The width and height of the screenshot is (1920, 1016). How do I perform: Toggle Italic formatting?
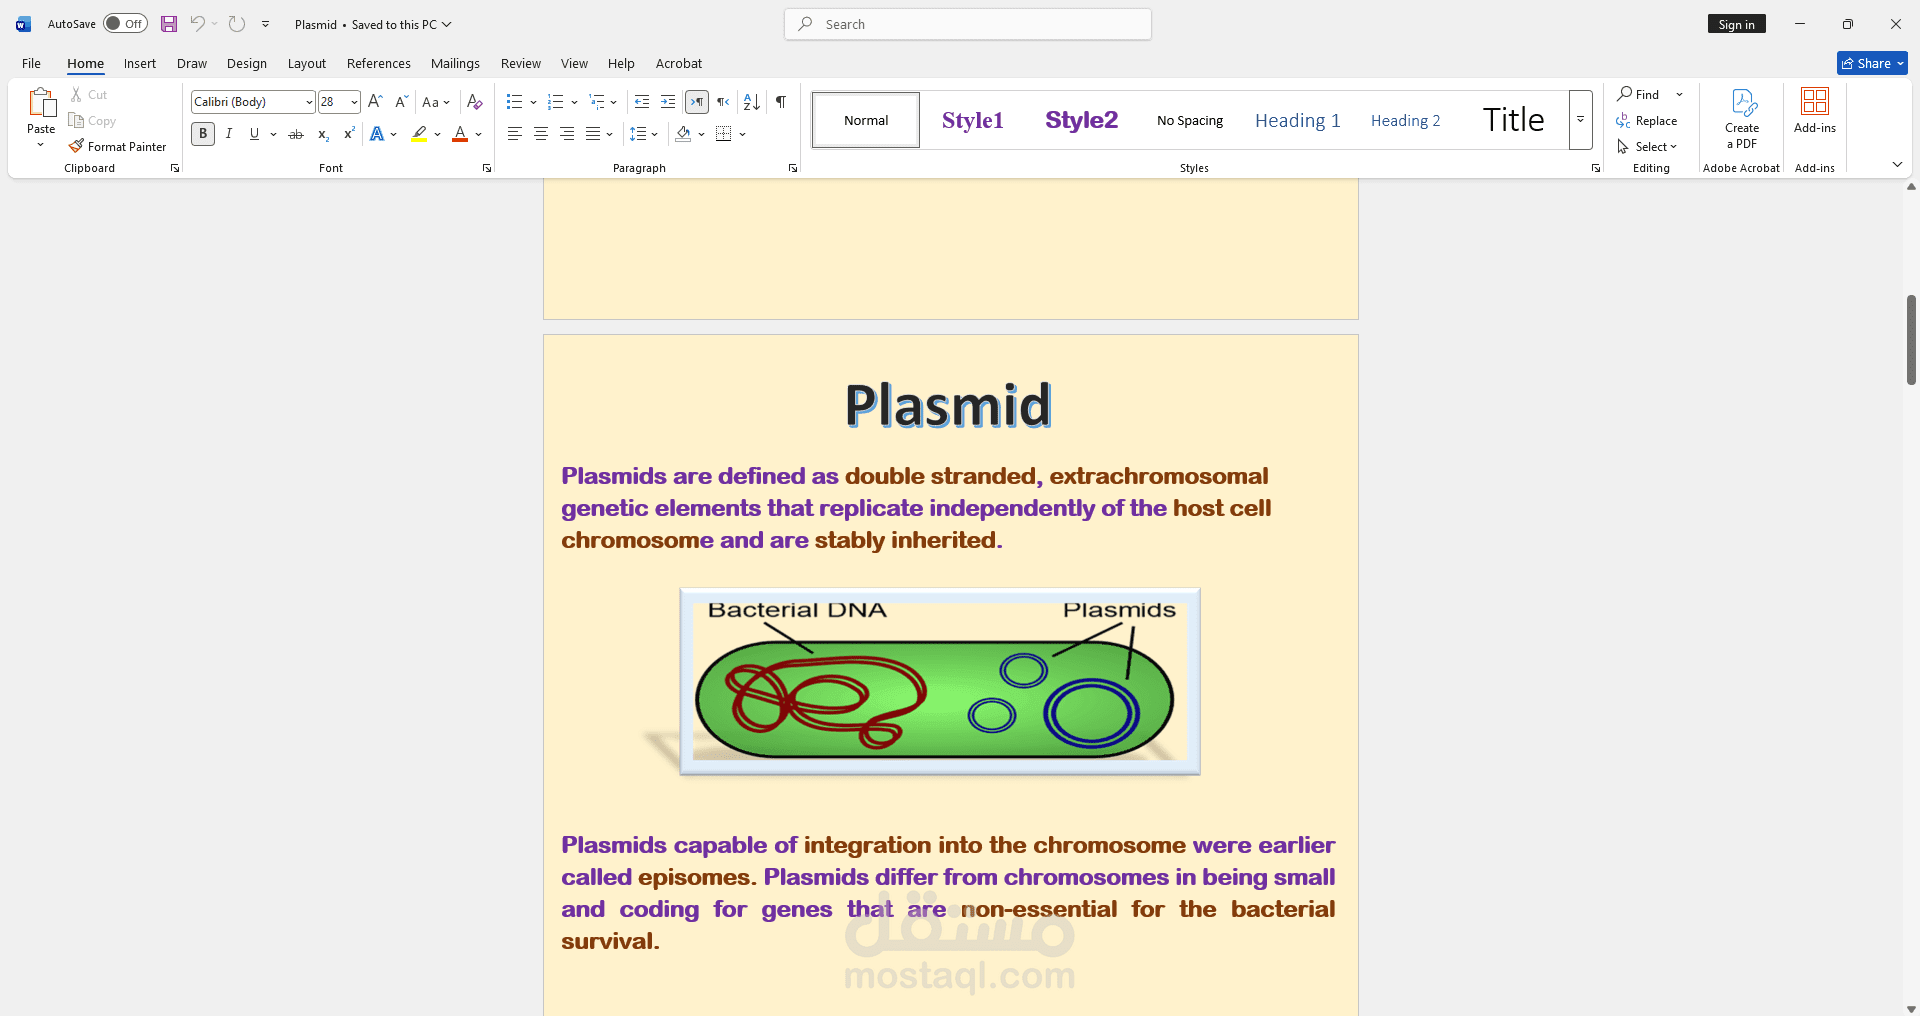pyautogui.click(x=229, y=134)
